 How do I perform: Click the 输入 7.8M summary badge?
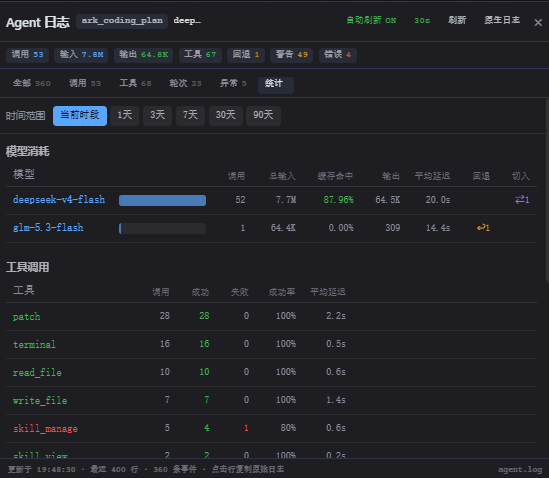pyautogui.click(x=81, y=55)
